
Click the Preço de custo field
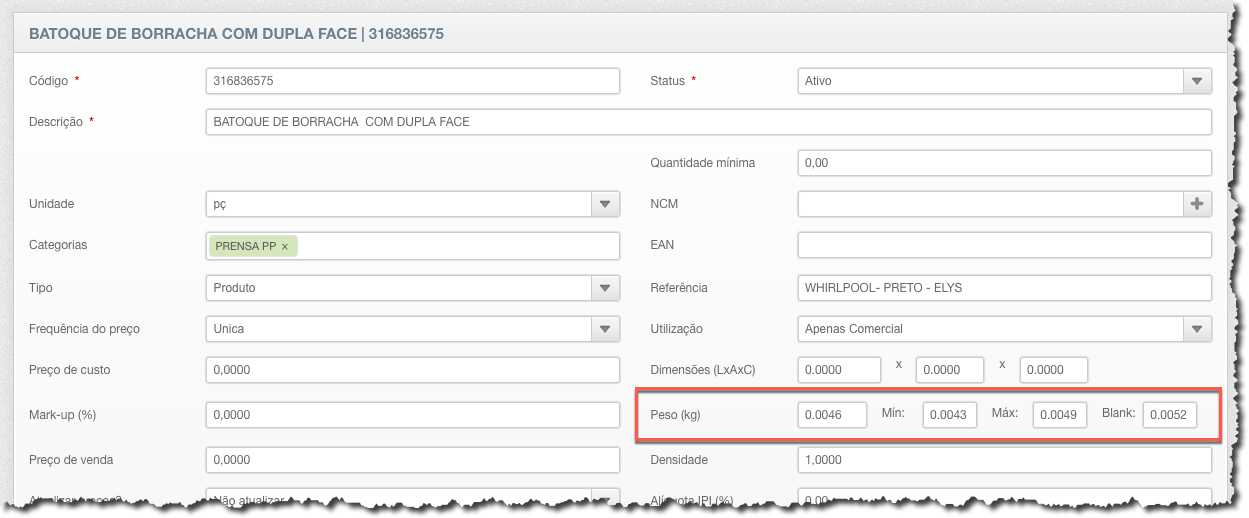[412, 370]
